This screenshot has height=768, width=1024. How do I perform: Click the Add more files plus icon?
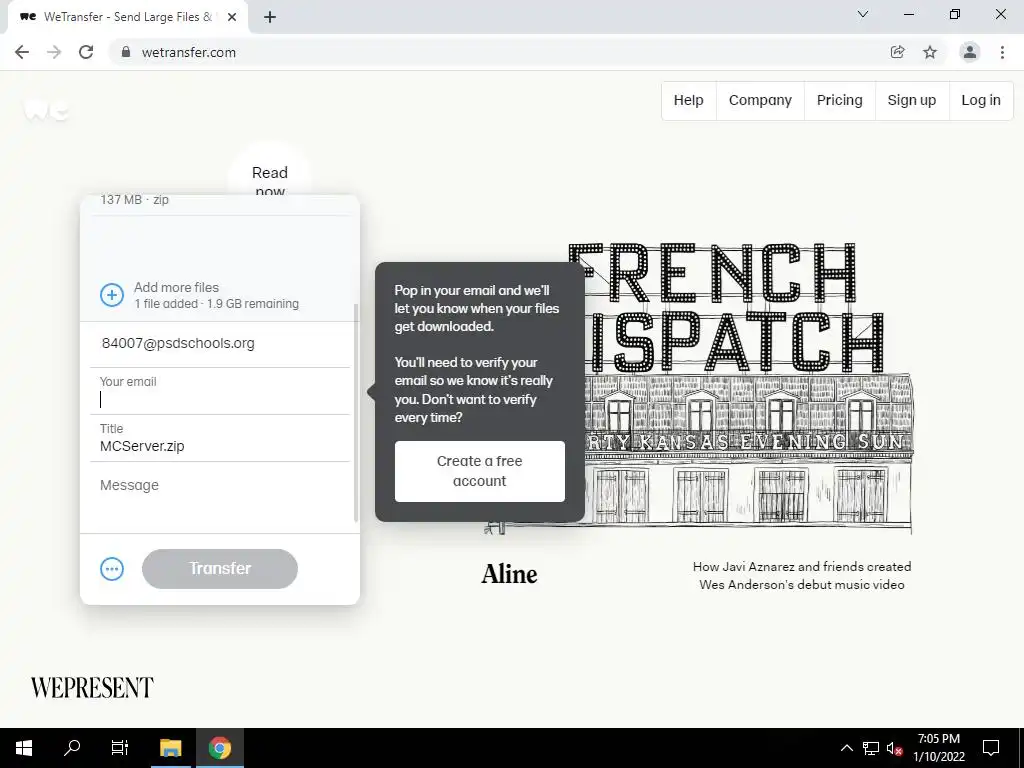point(112,295)
